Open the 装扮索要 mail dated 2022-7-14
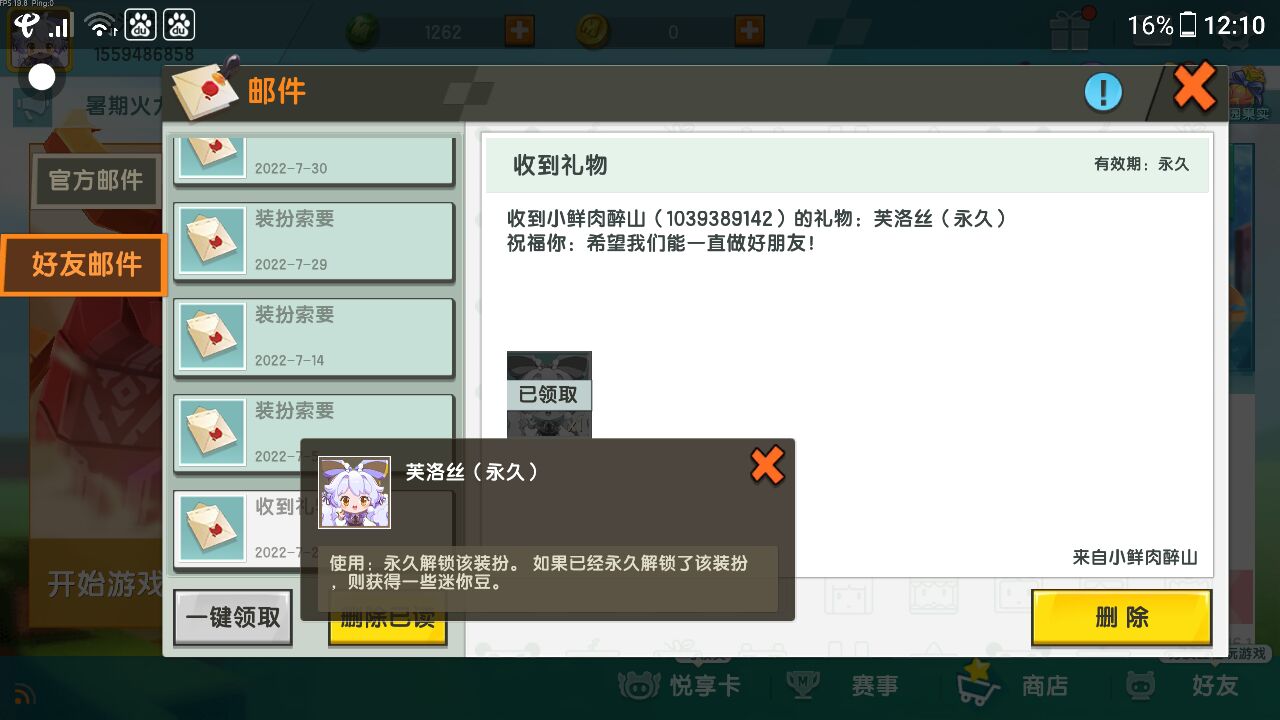 (314, 337)
